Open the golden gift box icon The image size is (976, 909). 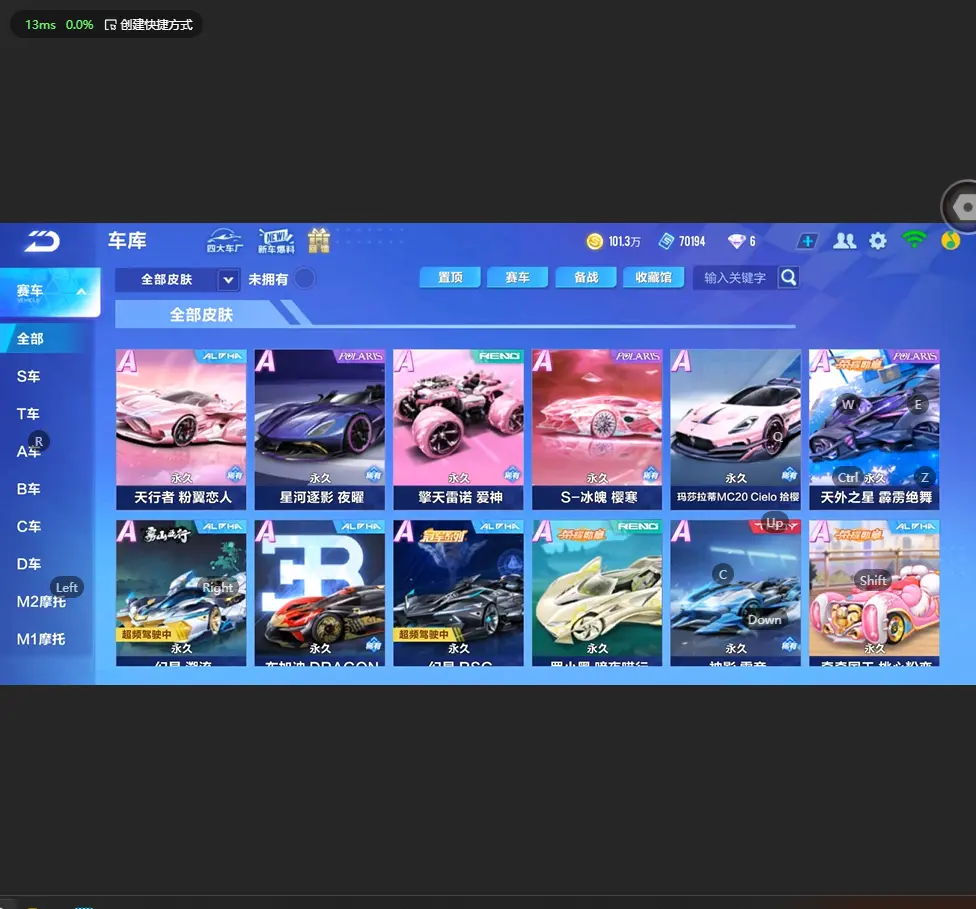tap(319, 241)
